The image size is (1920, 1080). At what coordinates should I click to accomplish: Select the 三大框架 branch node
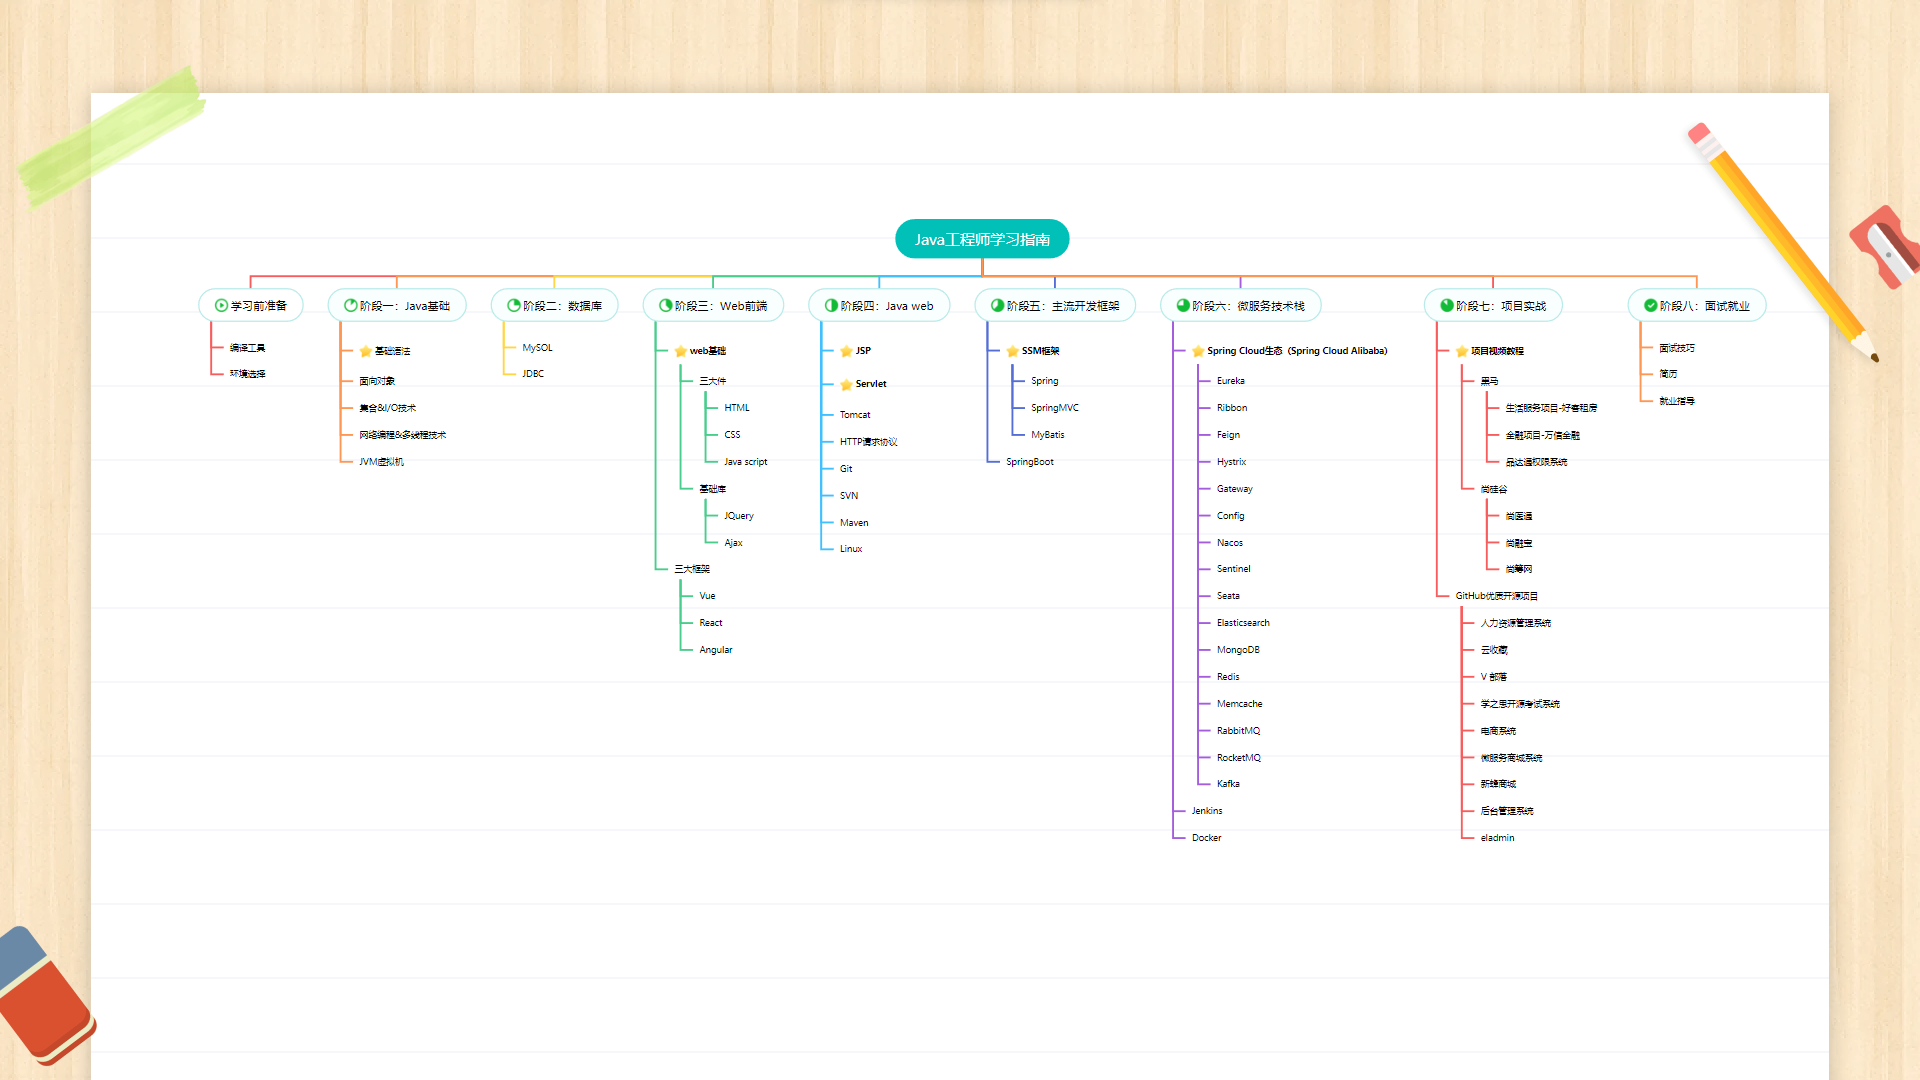691,569
